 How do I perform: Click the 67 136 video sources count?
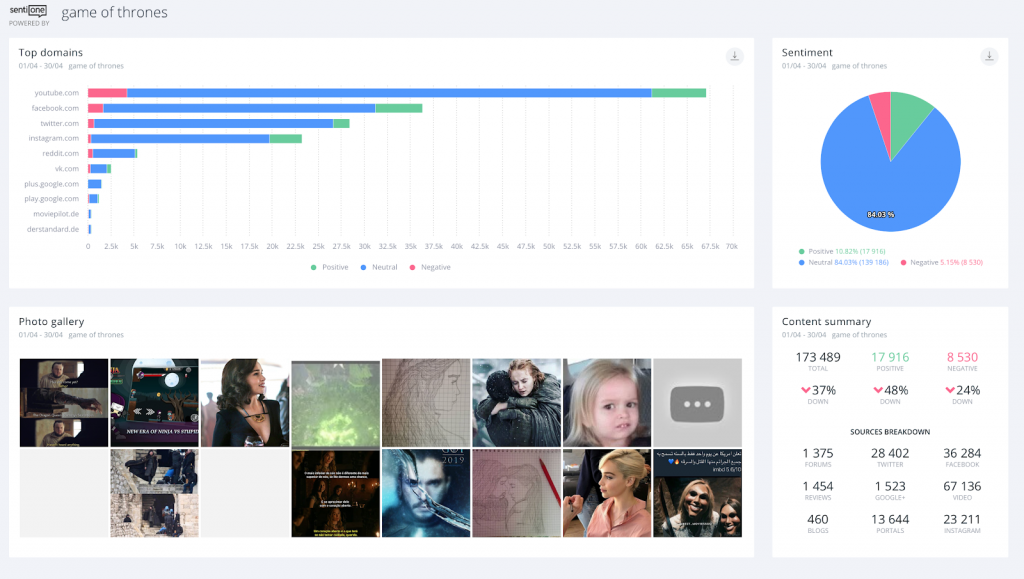(x=961, y=486)
